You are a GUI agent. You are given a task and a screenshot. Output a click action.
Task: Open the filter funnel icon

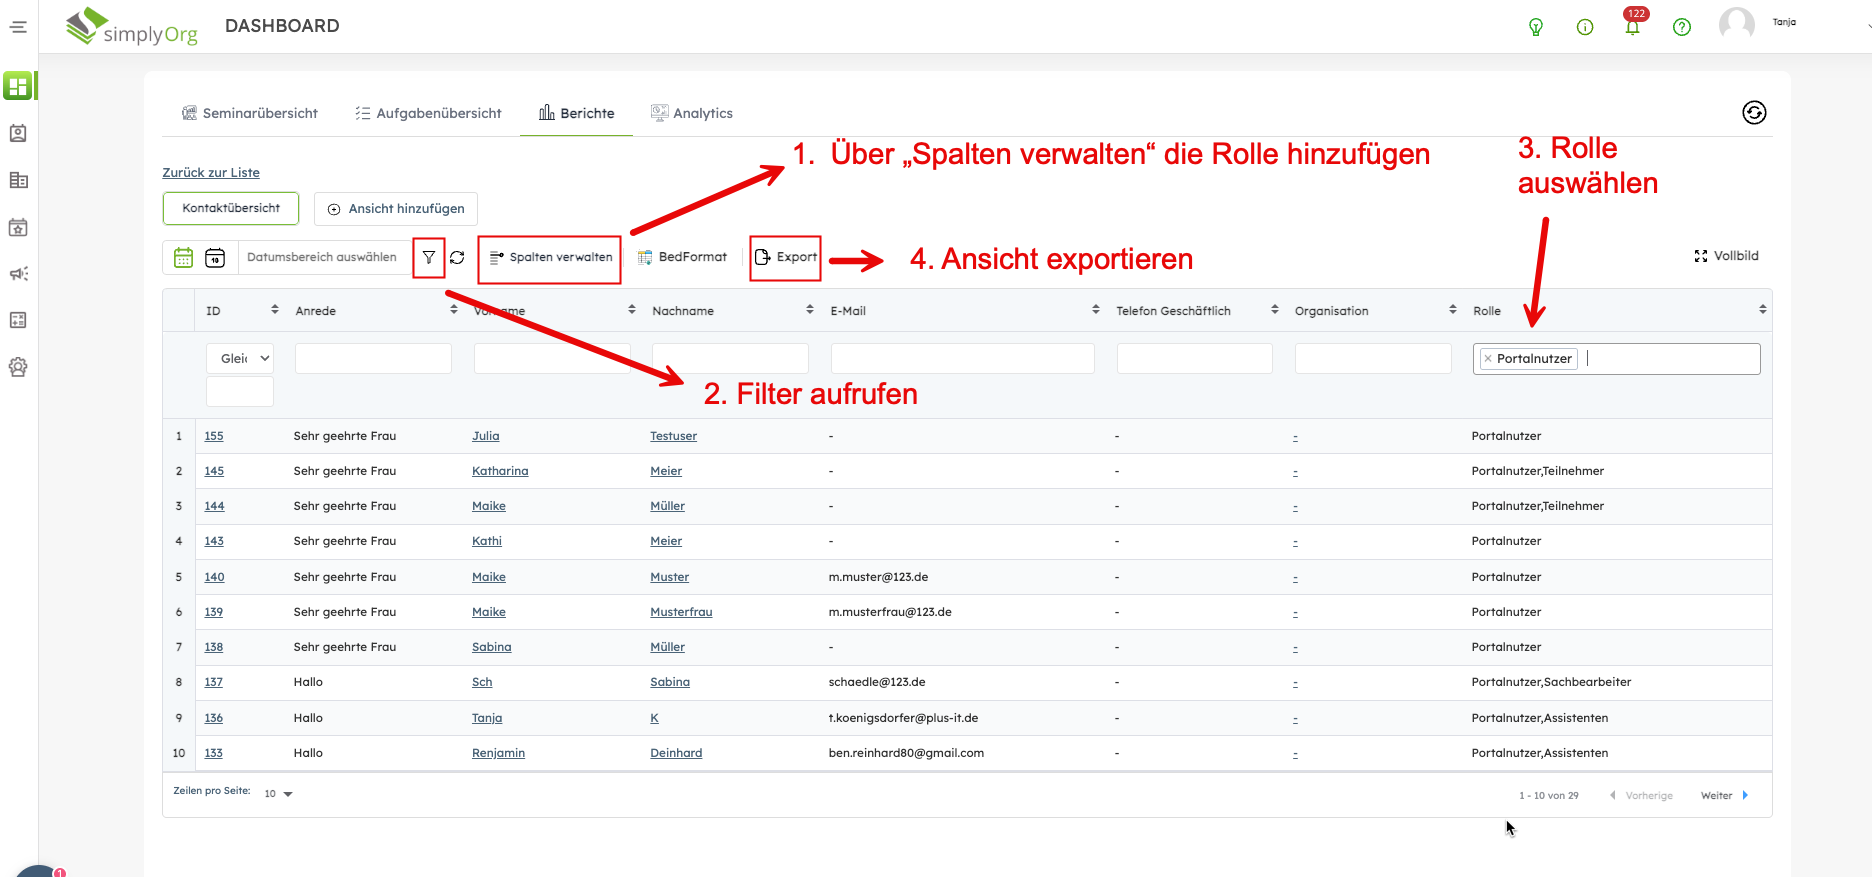click(x=428, y=257)
